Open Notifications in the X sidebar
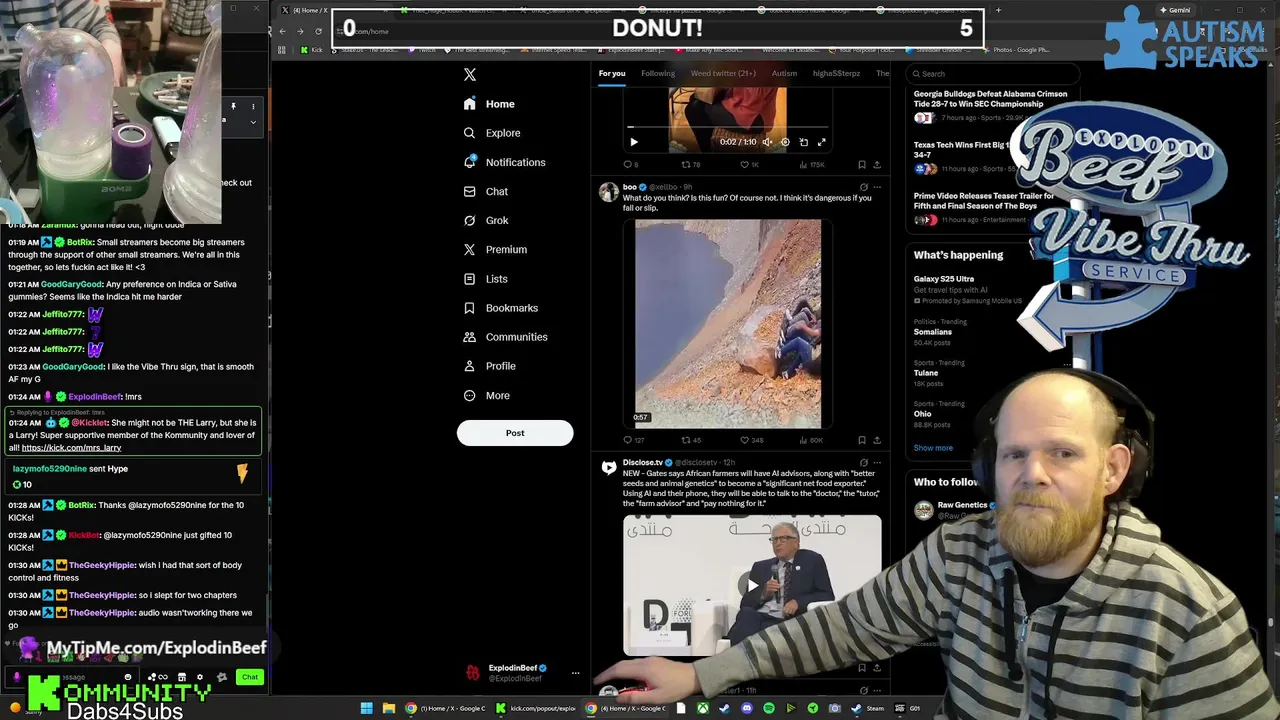This screenshot has height=720, width=1280. pyautogui.click(x=505, y=162)
